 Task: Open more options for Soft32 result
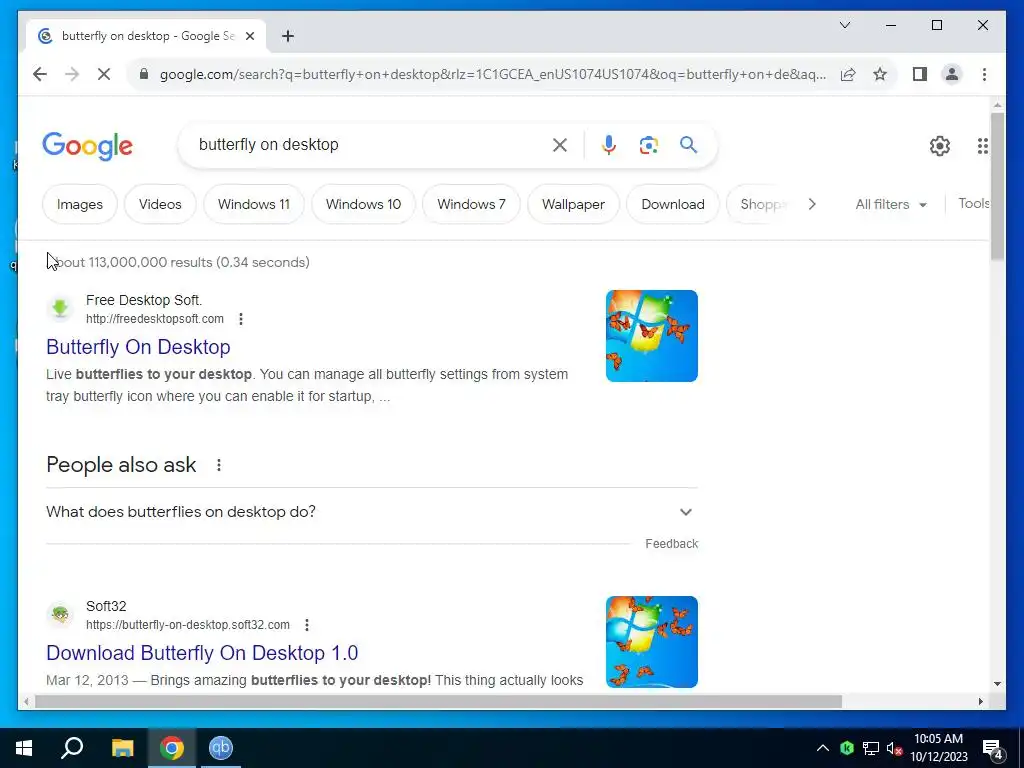307,625
